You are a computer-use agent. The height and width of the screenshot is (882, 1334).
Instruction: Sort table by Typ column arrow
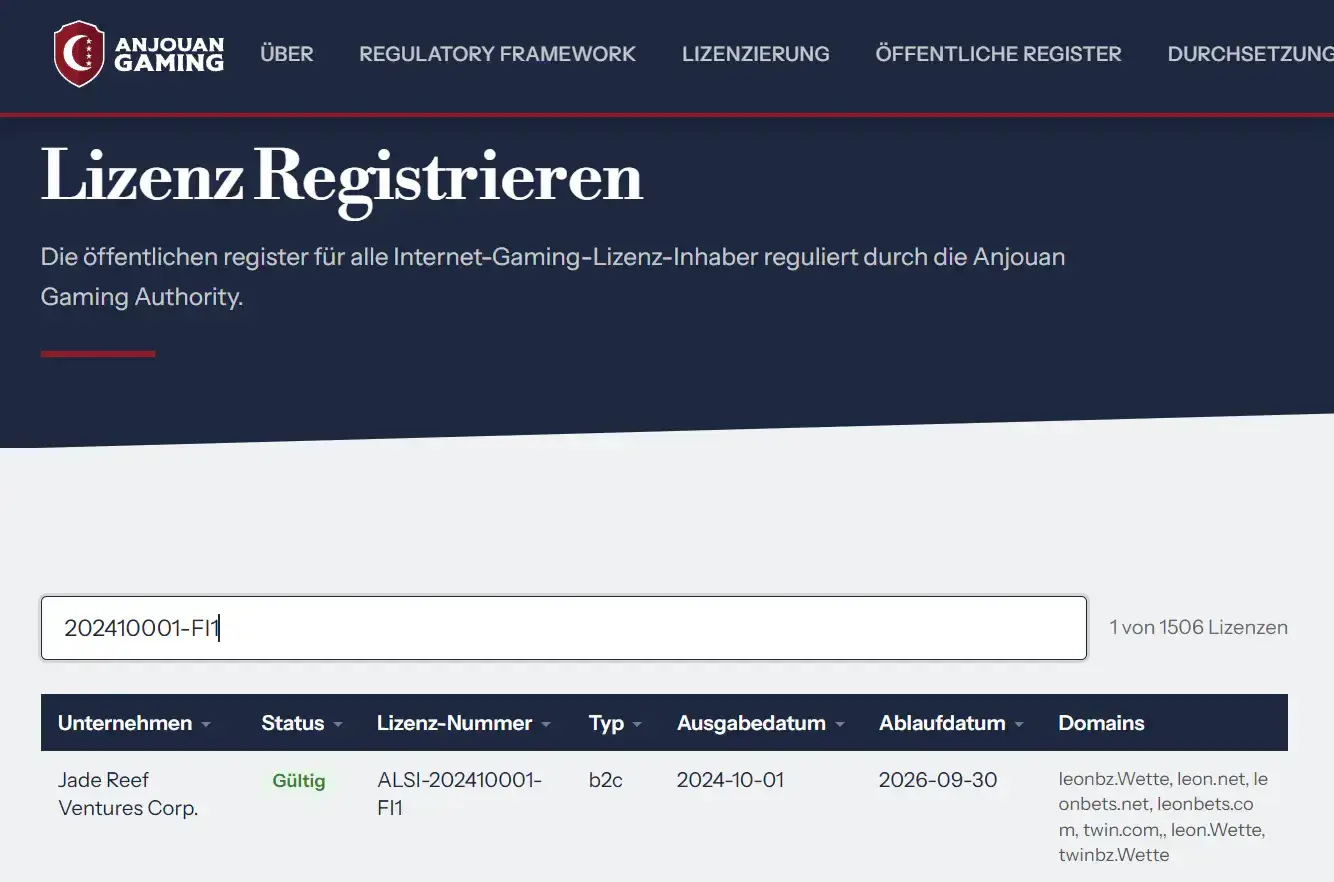pos(637,724)
